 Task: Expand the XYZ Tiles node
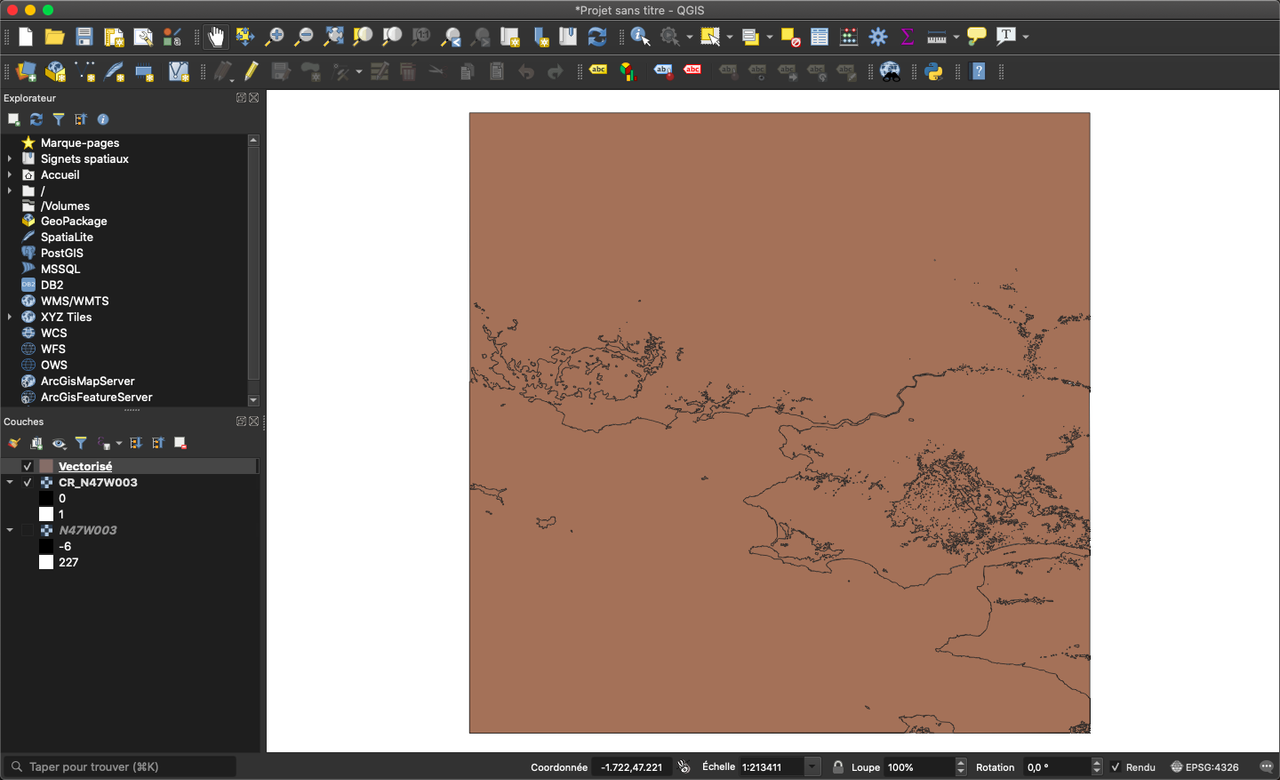[10, 317]
